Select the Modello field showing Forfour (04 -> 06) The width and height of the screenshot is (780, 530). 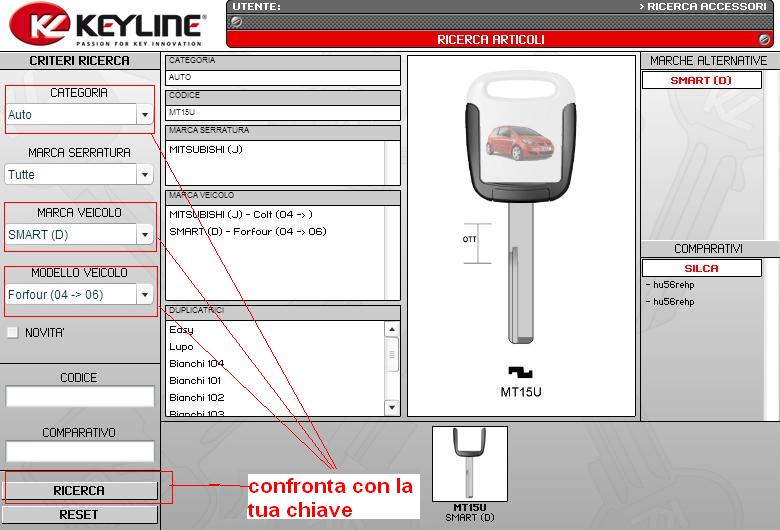click(x=71, y=295)
